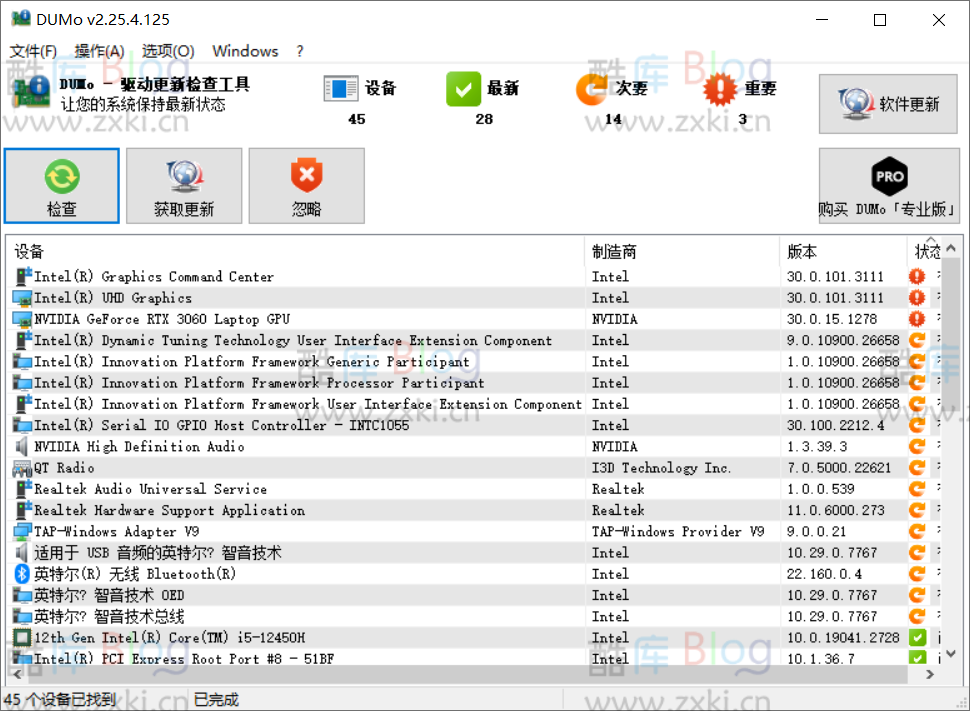
Task: Click green status icon on 12th Gen Intel CPU row
Action: [x=916, y=637]
